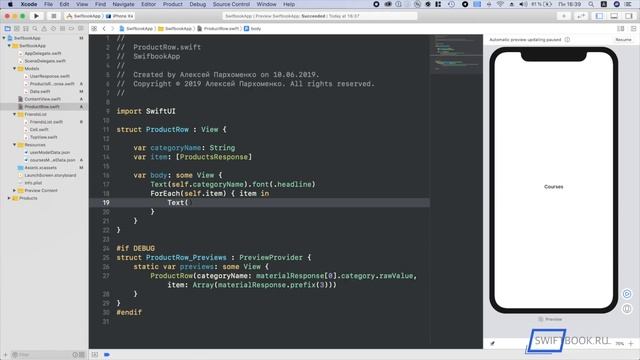Collapse the Resources group
640x360 pixels.
tap(15, 145)
